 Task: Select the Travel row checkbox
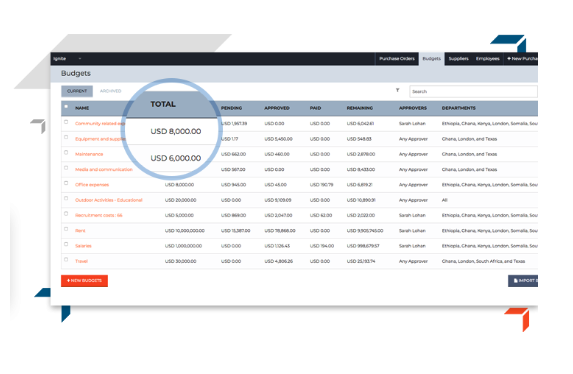tap(66, 260)
